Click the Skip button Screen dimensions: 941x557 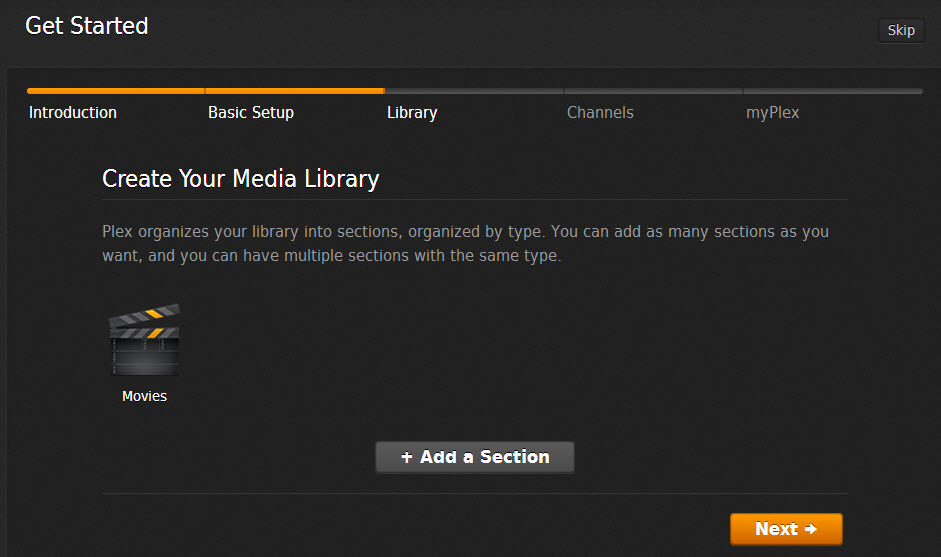coord(901,30)
